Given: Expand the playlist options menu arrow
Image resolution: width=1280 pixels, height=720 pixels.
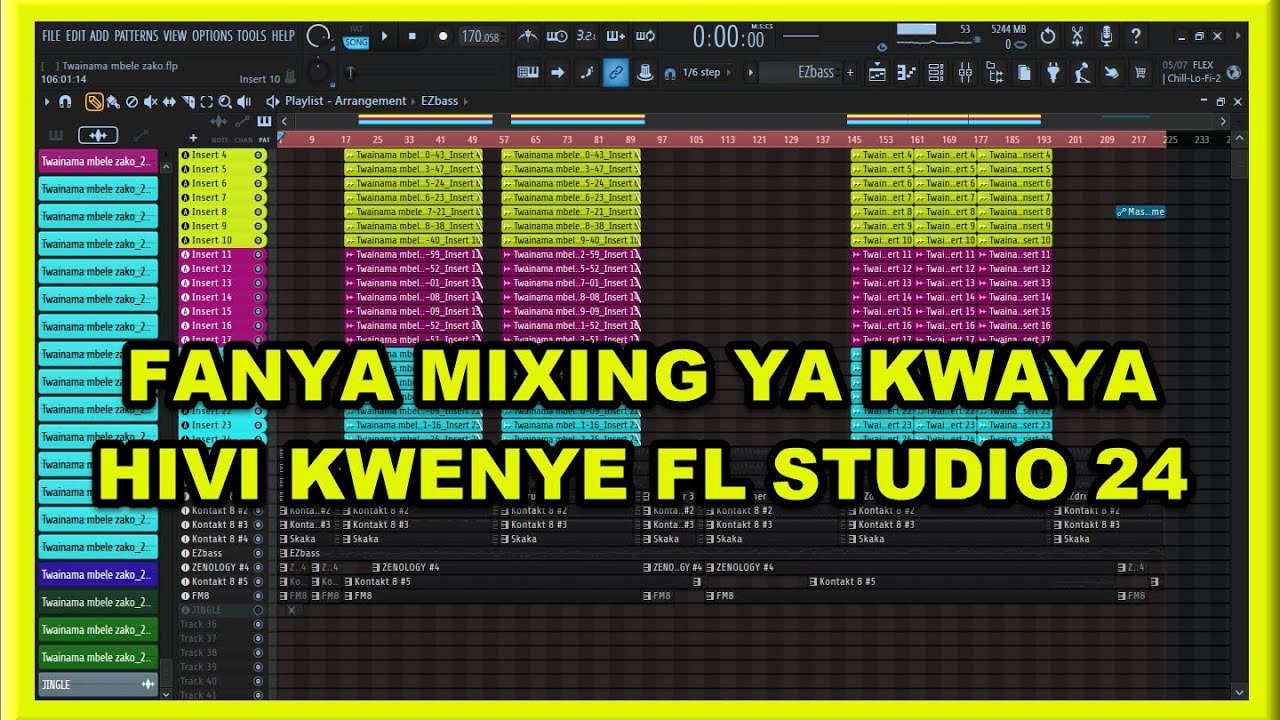Looking at the screenshot, I should (x=47, y=101).
